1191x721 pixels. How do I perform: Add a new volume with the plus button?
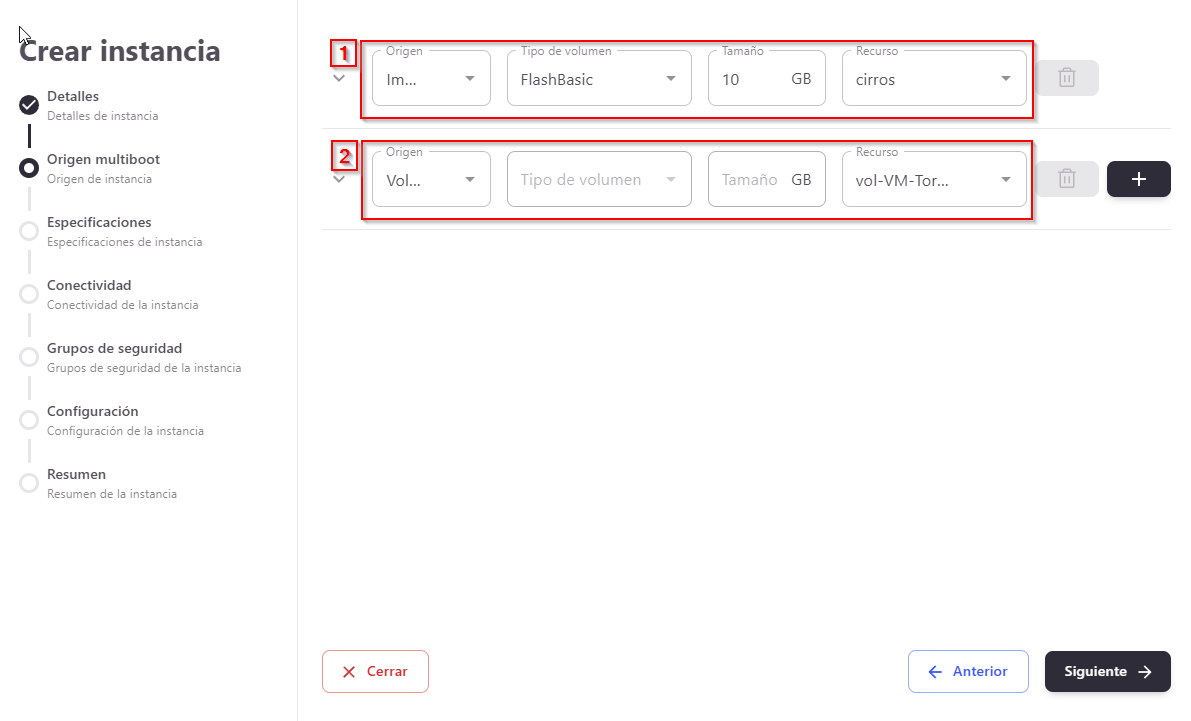[x=1138, y=179]
